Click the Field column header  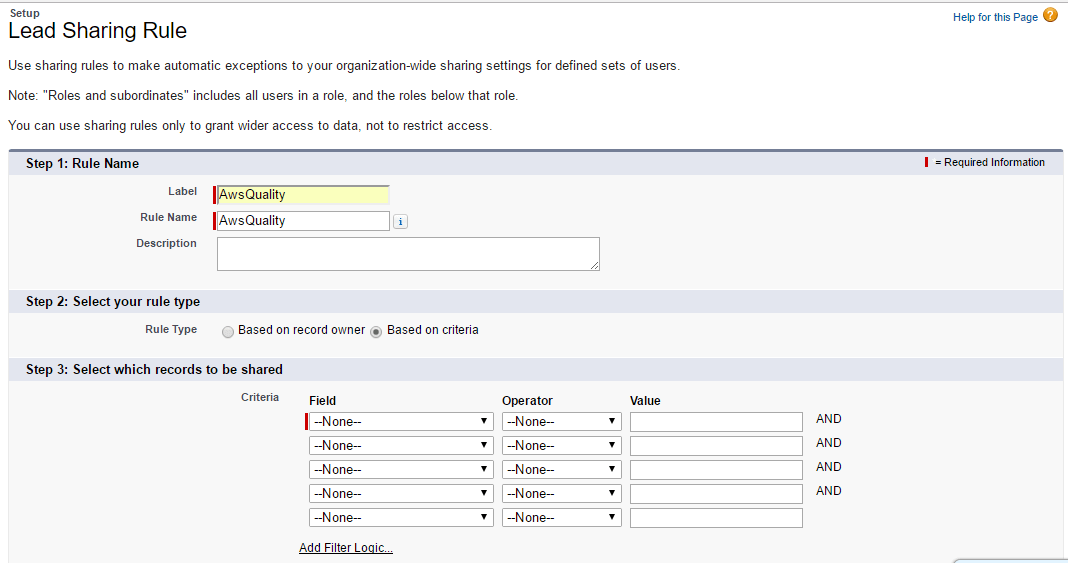coord(322,401)
